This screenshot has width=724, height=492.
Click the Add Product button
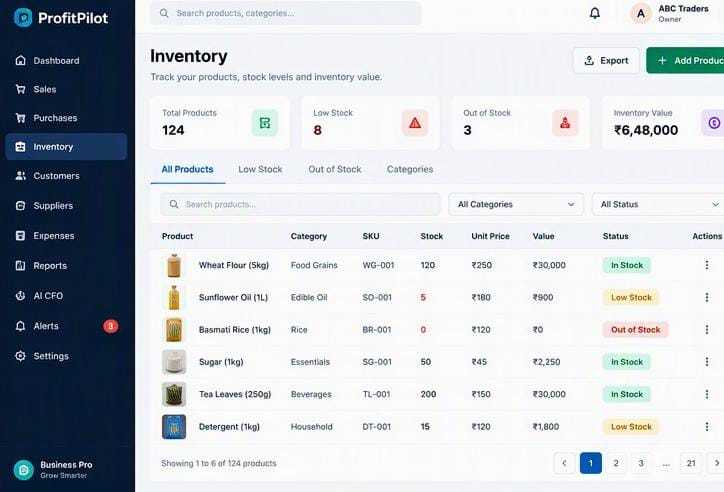(685, 60)
